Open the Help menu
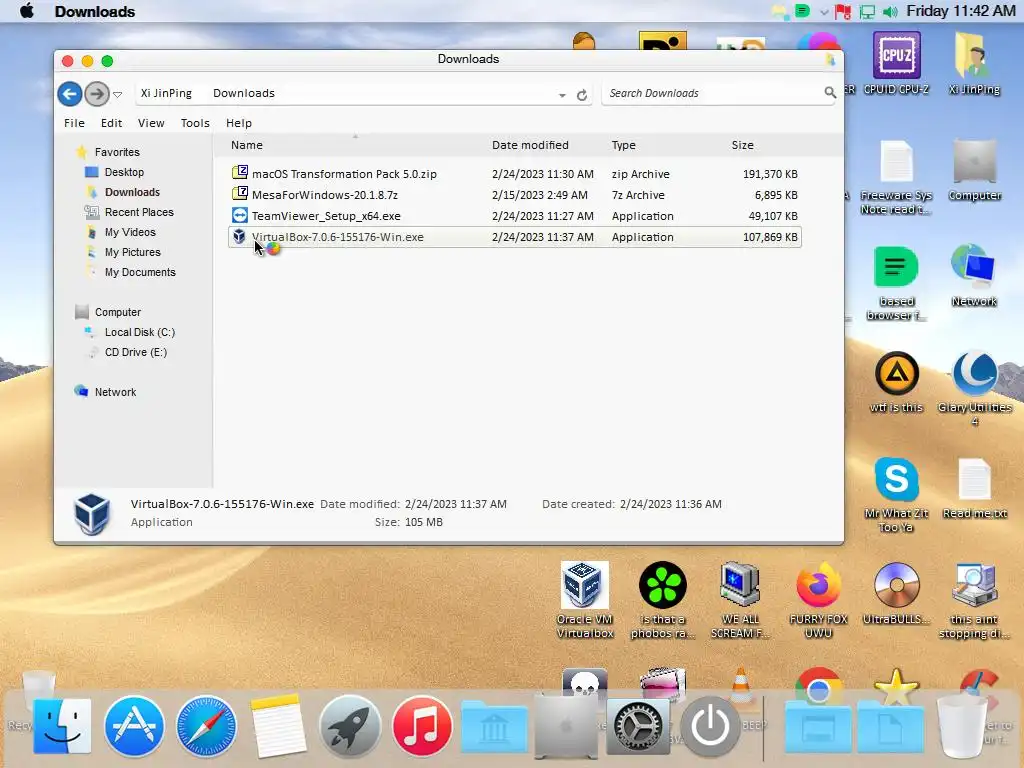The width and height of the screenshot is (1024, 768). click(238, 123)
